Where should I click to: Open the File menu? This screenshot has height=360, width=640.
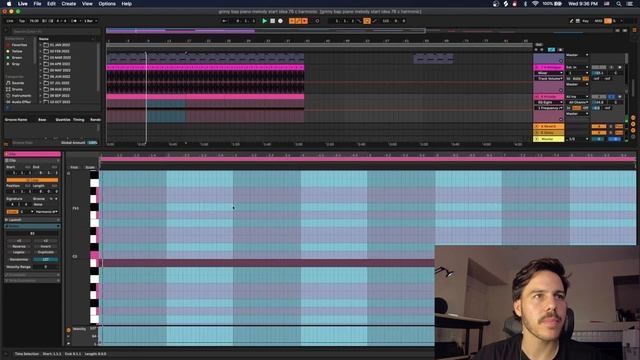click(x=37, y=4)
